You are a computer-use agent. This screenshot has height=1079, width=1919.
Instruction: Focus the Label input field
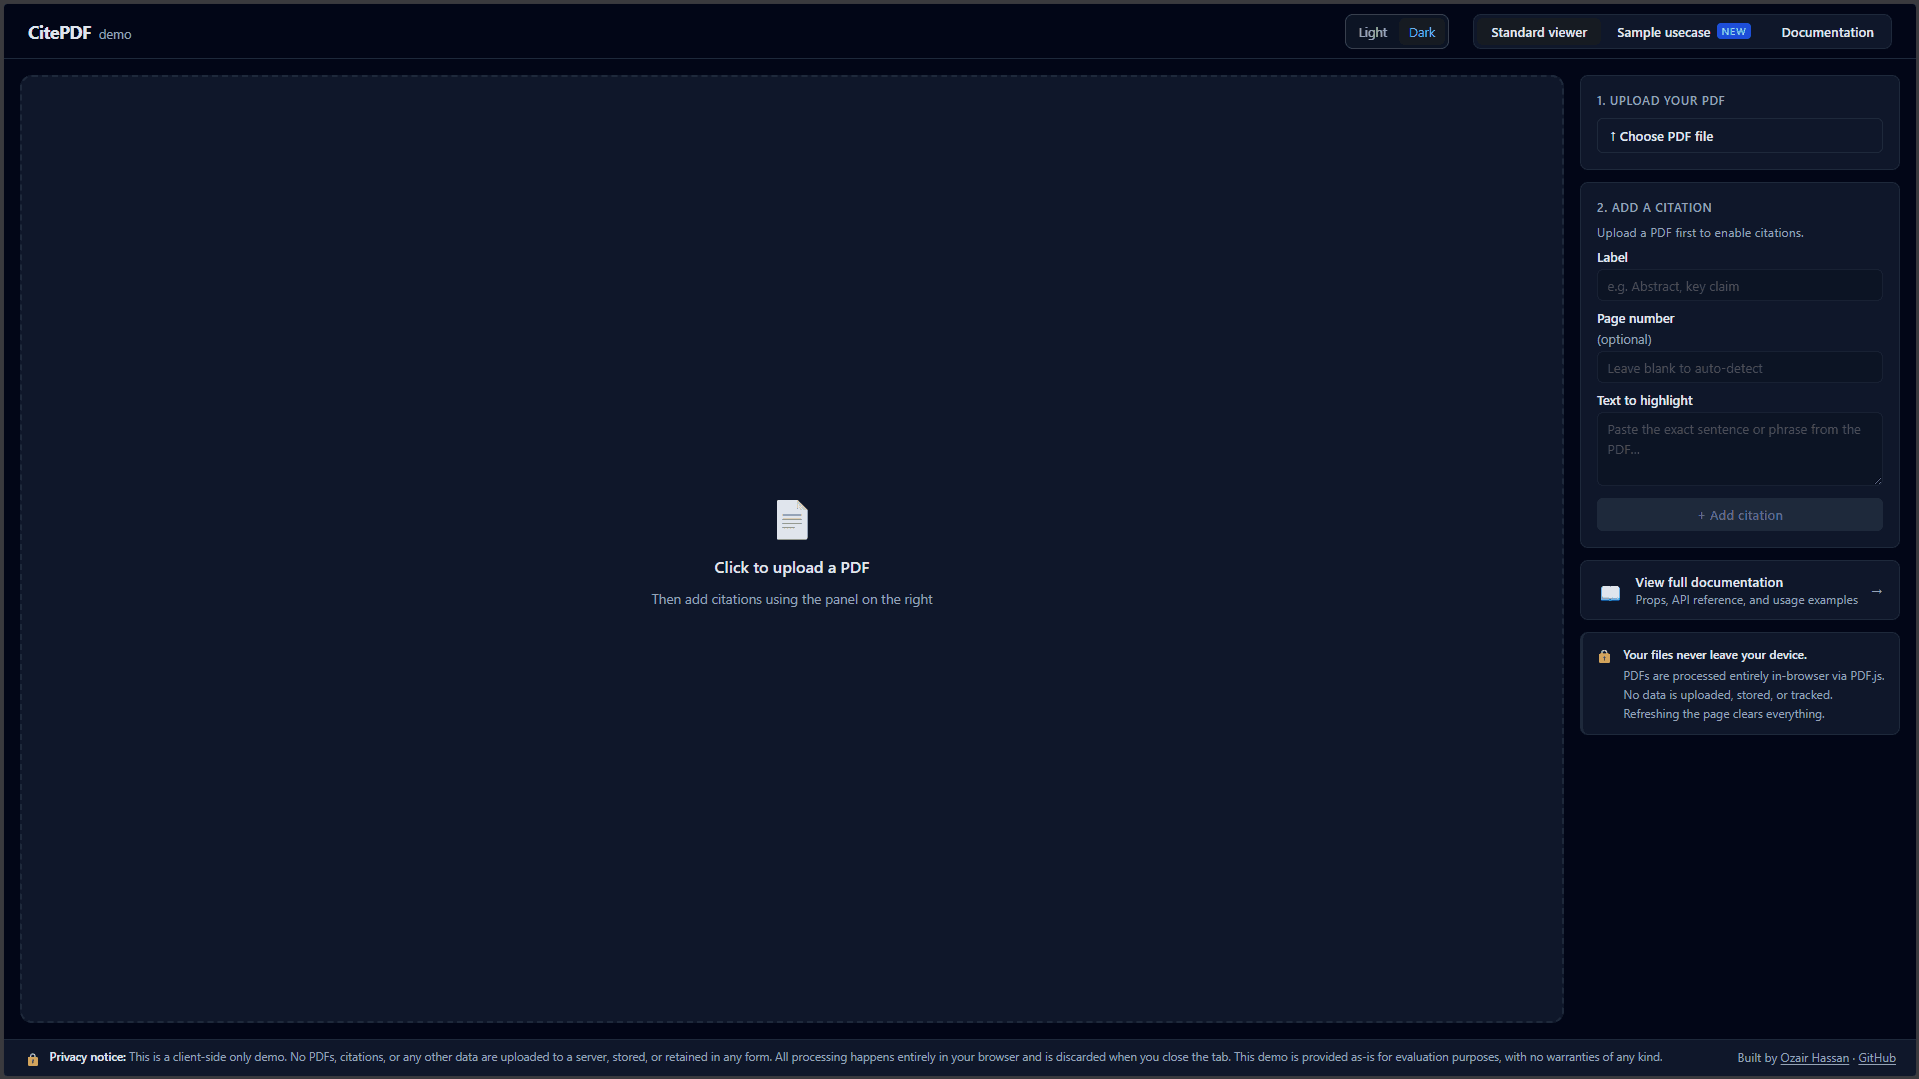(1738, 286)
